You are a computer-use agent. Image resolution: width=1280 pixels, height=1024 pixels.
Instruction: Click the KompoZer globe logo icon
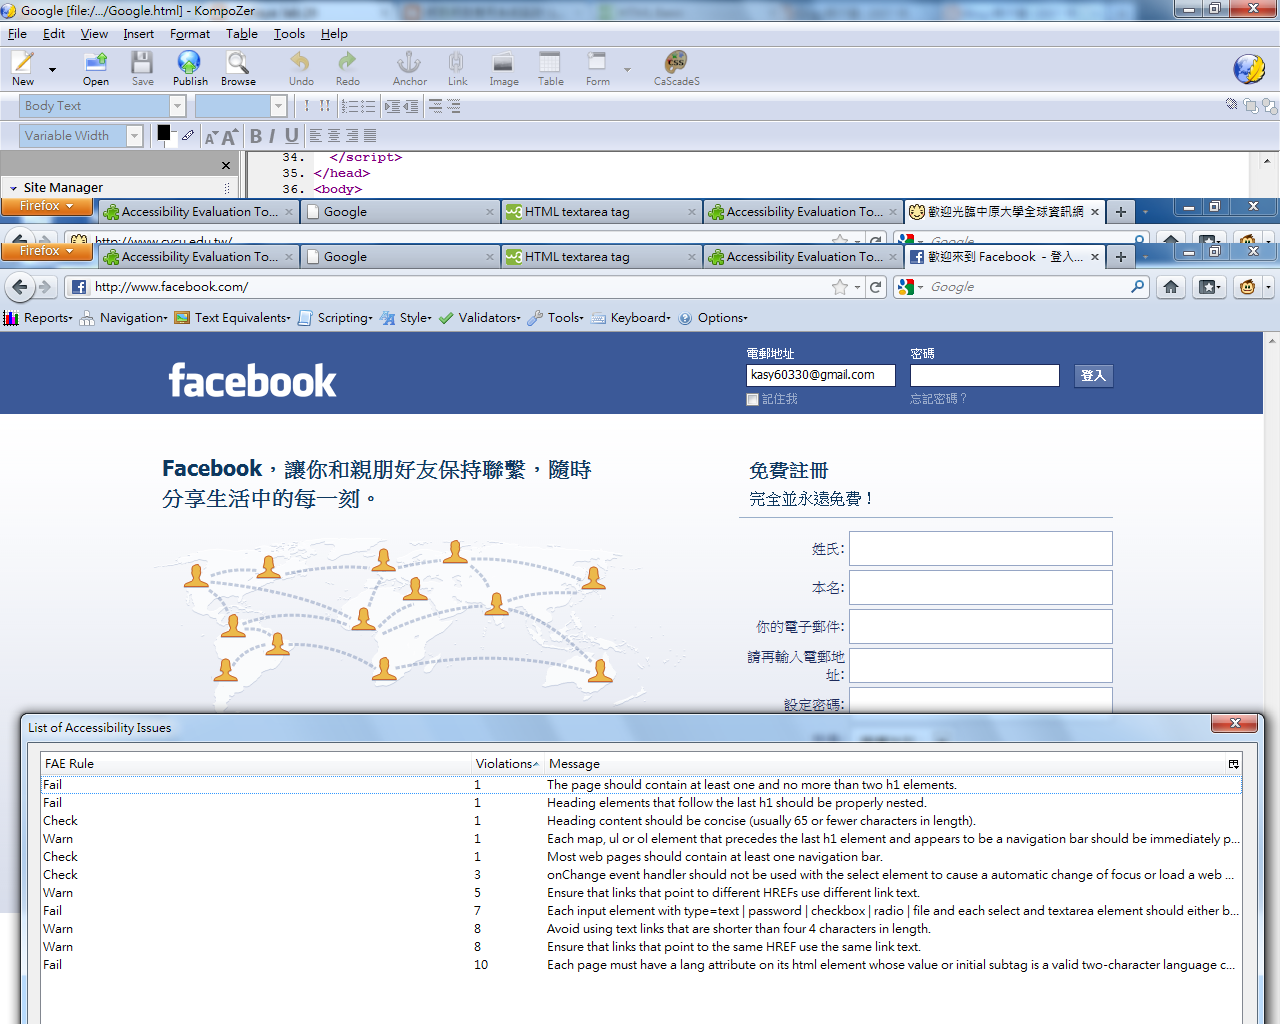1249,68
